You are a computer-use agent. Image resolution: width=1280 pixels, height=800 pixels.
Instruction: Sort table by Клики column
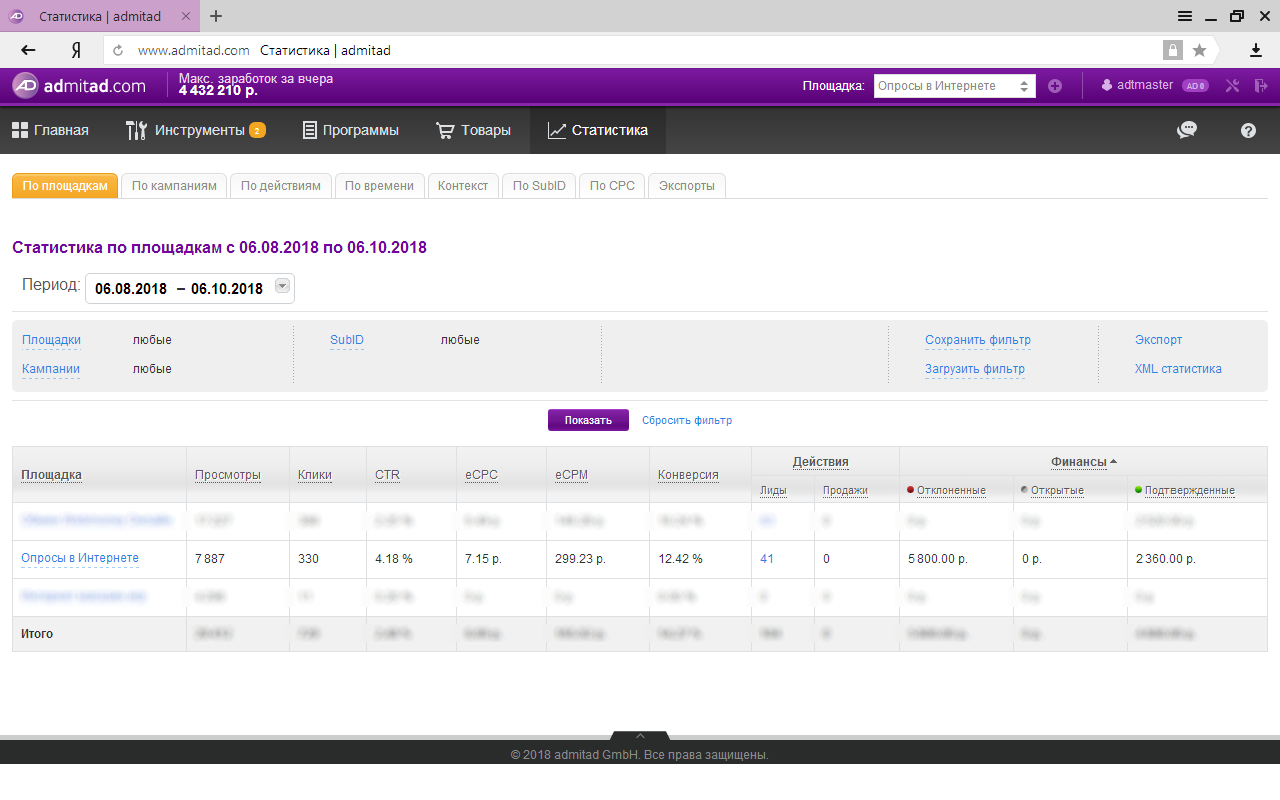315,475
